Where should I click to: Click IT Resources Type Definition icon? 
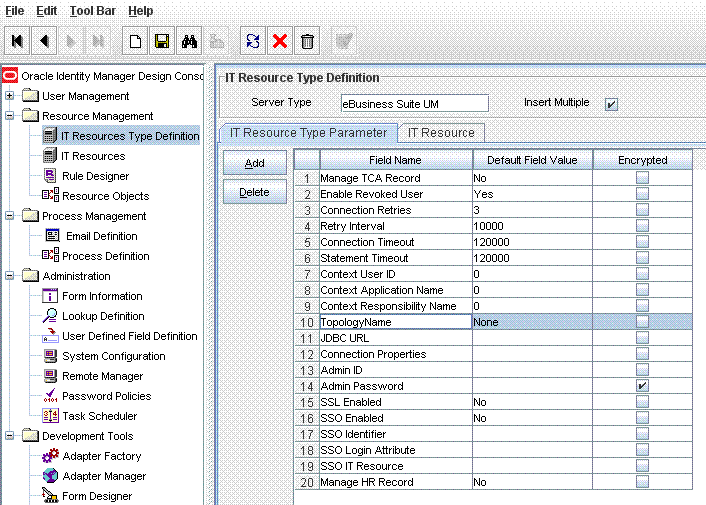point(50,135)
